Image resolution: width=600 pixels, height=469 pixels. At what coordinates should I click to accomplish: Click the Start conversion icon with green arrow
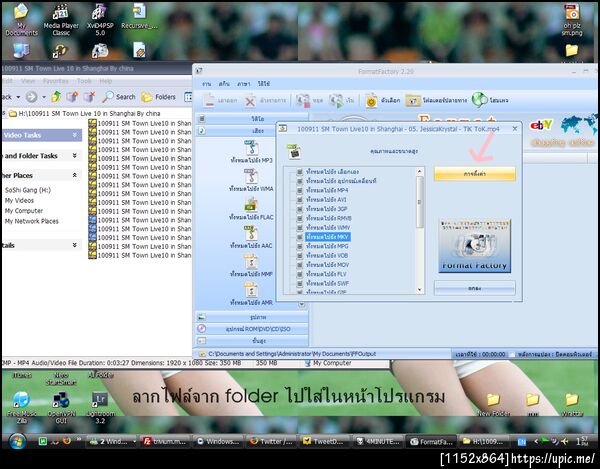click(336, 101)
